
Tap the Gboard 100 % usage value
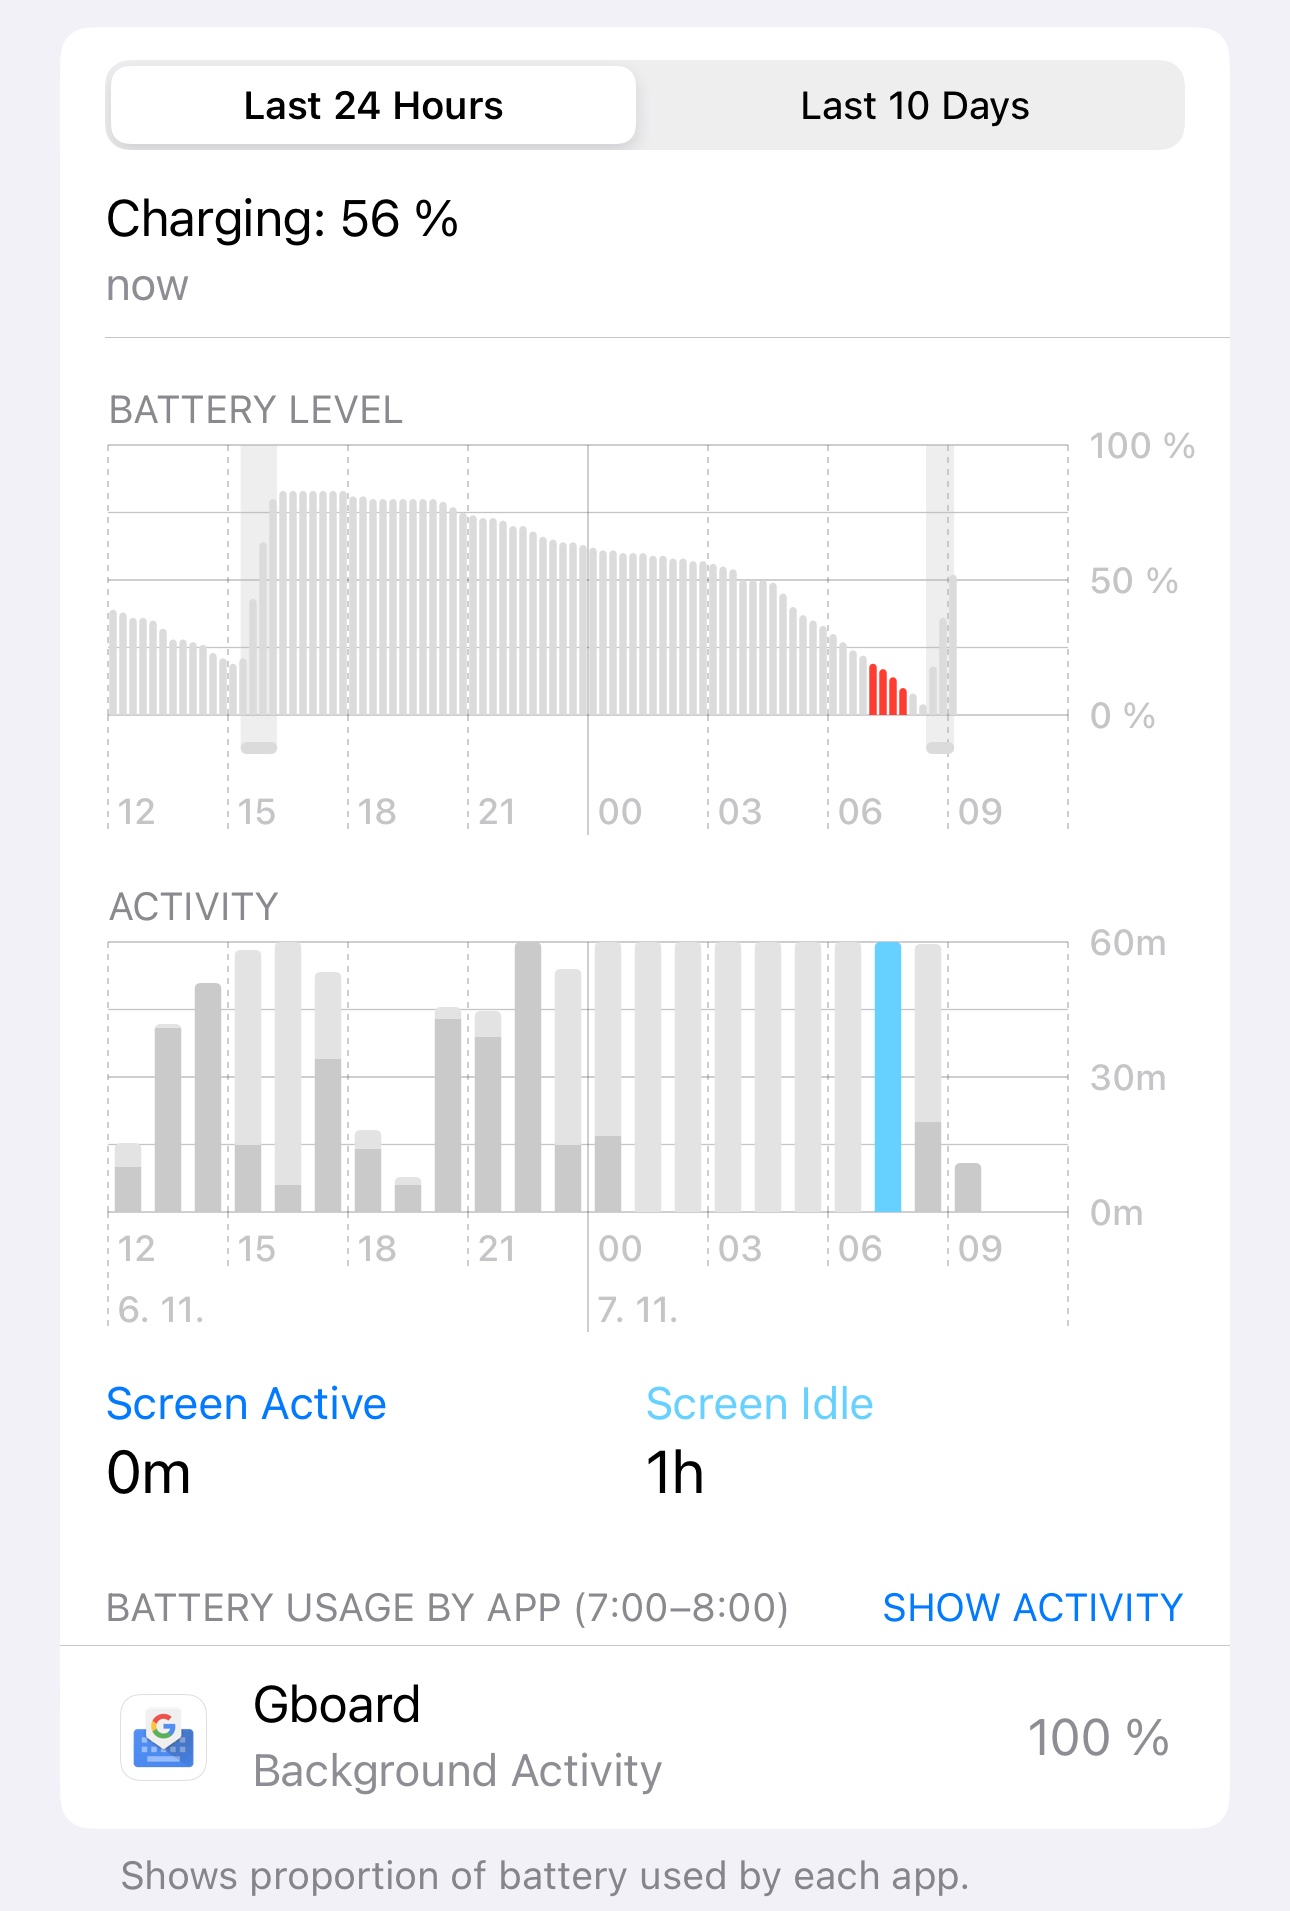pos(1098,1737)
